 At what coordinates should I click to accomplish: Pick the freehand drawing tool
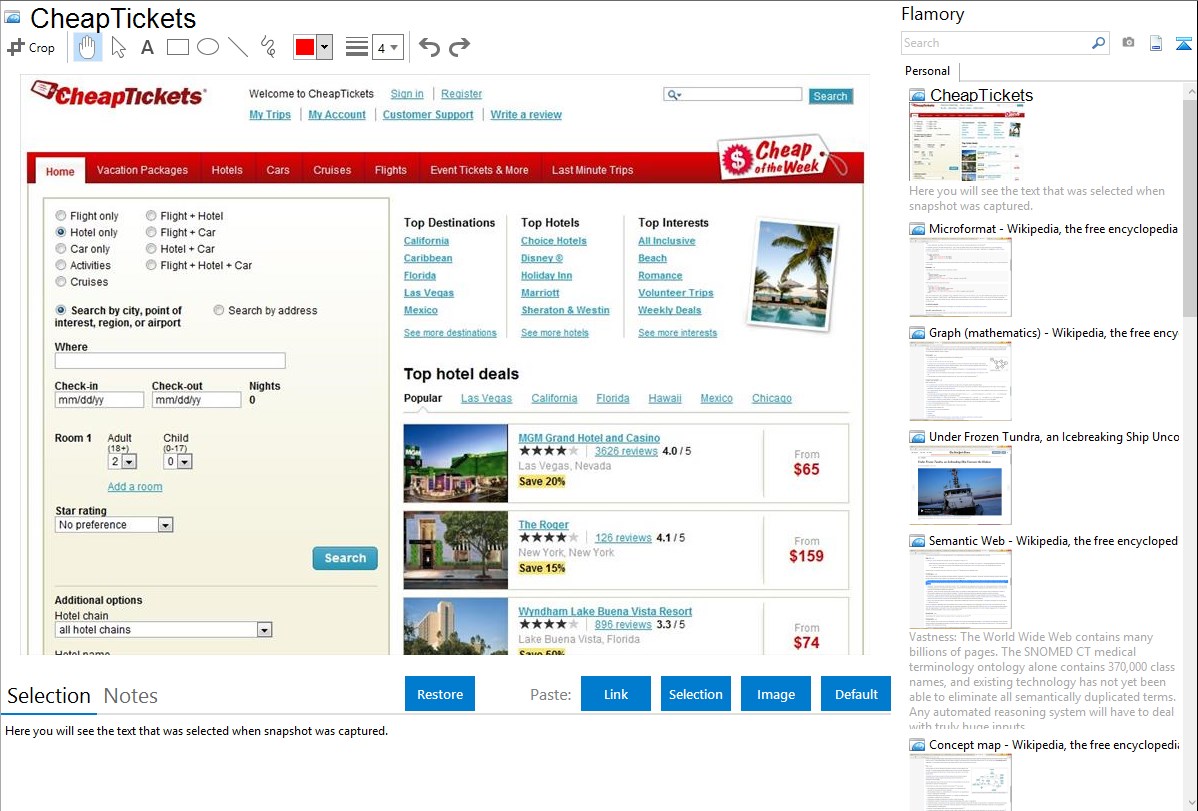(x=268, y=47)
